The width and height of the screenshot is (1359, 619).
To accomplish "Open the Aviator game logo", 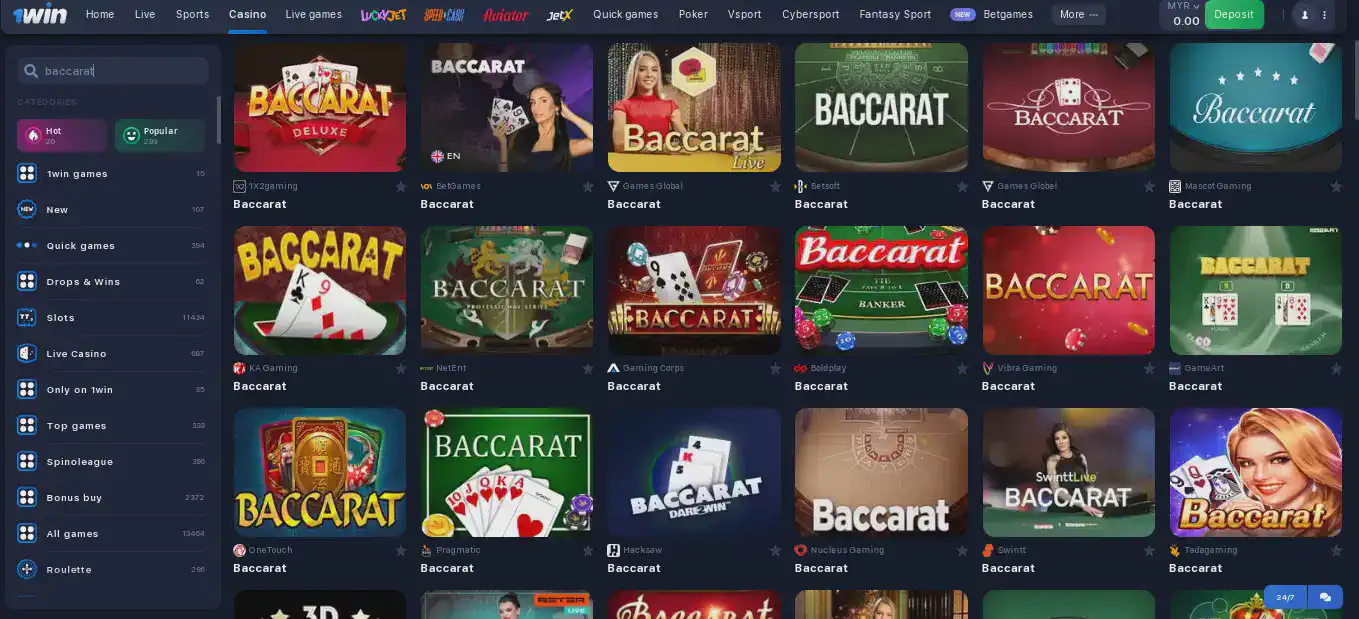I will 505,15.
